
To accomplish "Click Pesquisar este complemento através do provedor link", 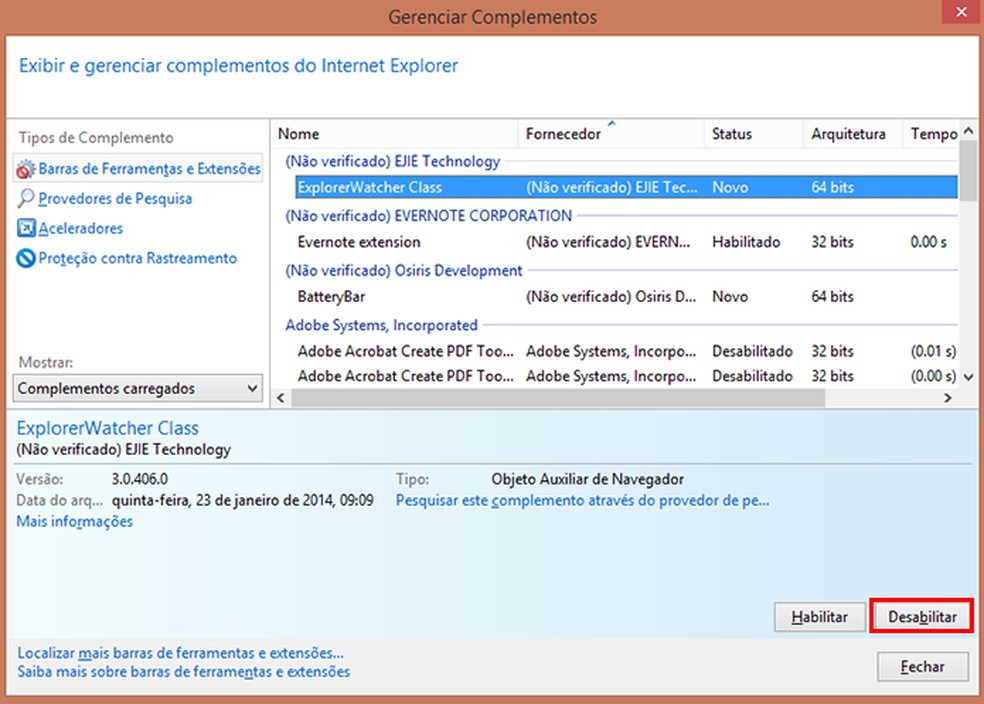I will (582, 501).
